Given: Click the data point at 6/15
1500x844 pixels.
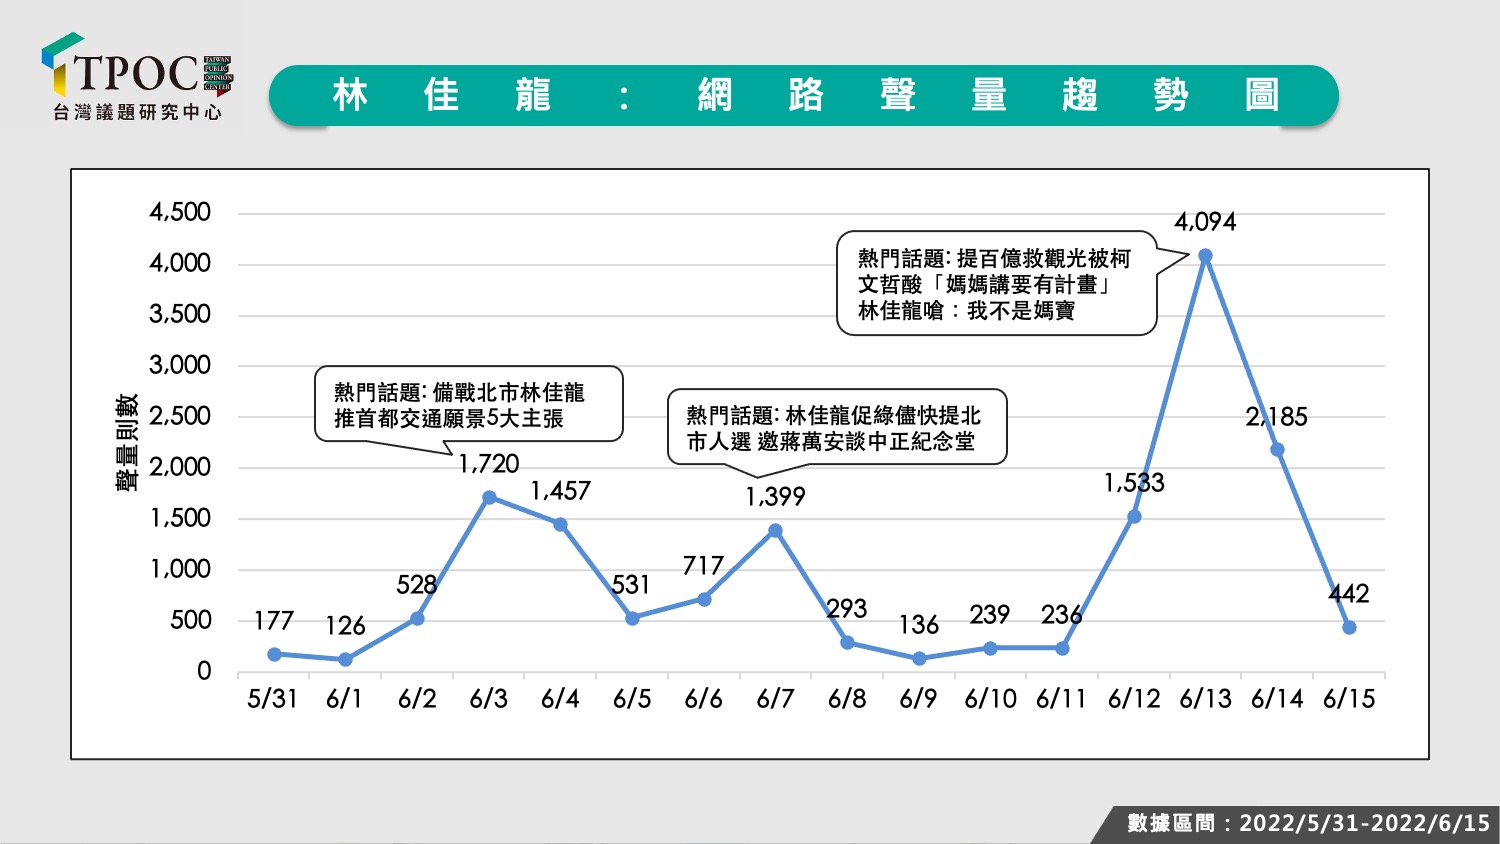Looking at the screenshot, I should [x=1349, y=628].
